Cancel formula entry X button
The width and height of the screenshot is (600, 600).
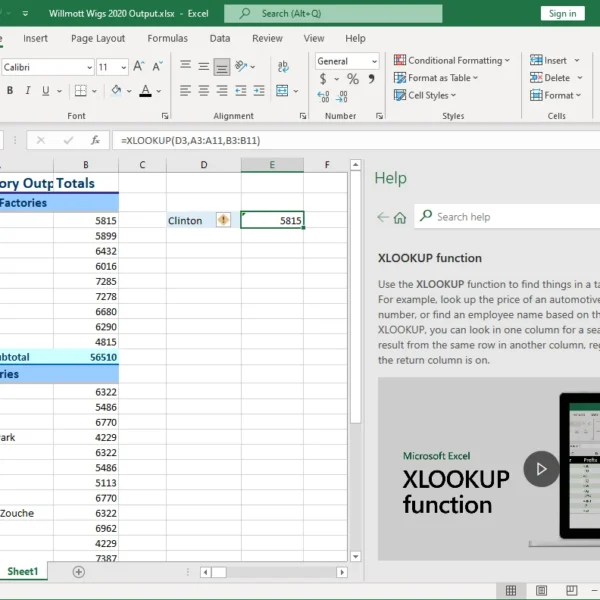click(41, 140)
